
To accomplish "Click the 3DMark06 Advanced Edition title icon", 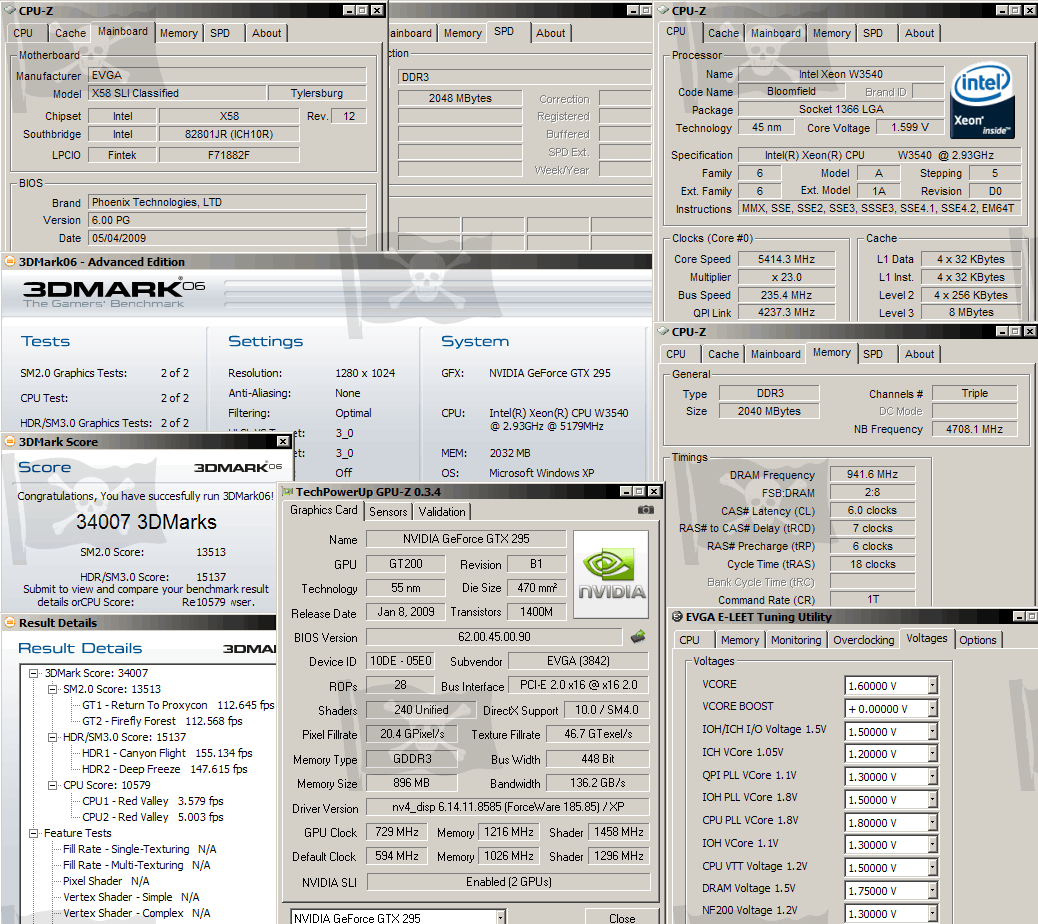I will pos(10,261).
